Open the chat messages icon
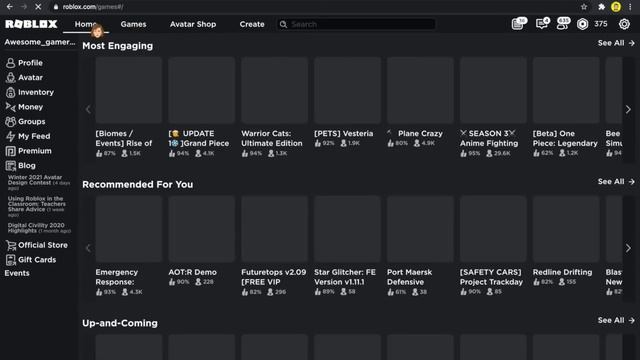Viewport: 640px width, 360px height. (x=542, y=24)
